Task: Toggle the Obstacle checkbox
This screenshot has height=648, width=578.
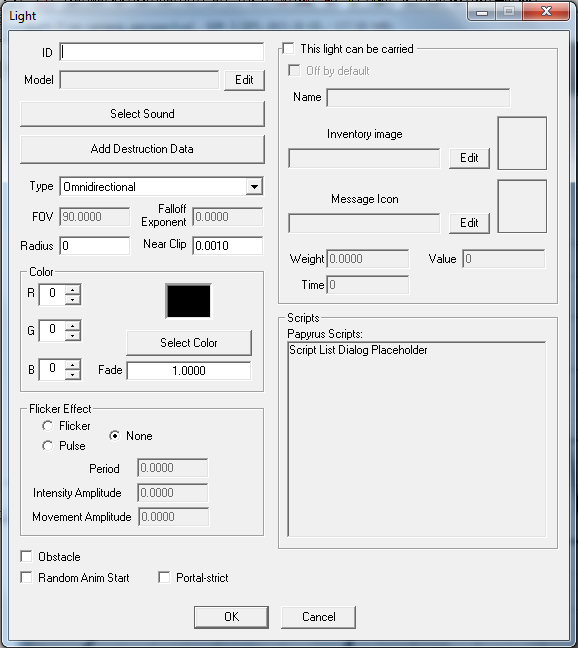Action: [x=26, y=556]
